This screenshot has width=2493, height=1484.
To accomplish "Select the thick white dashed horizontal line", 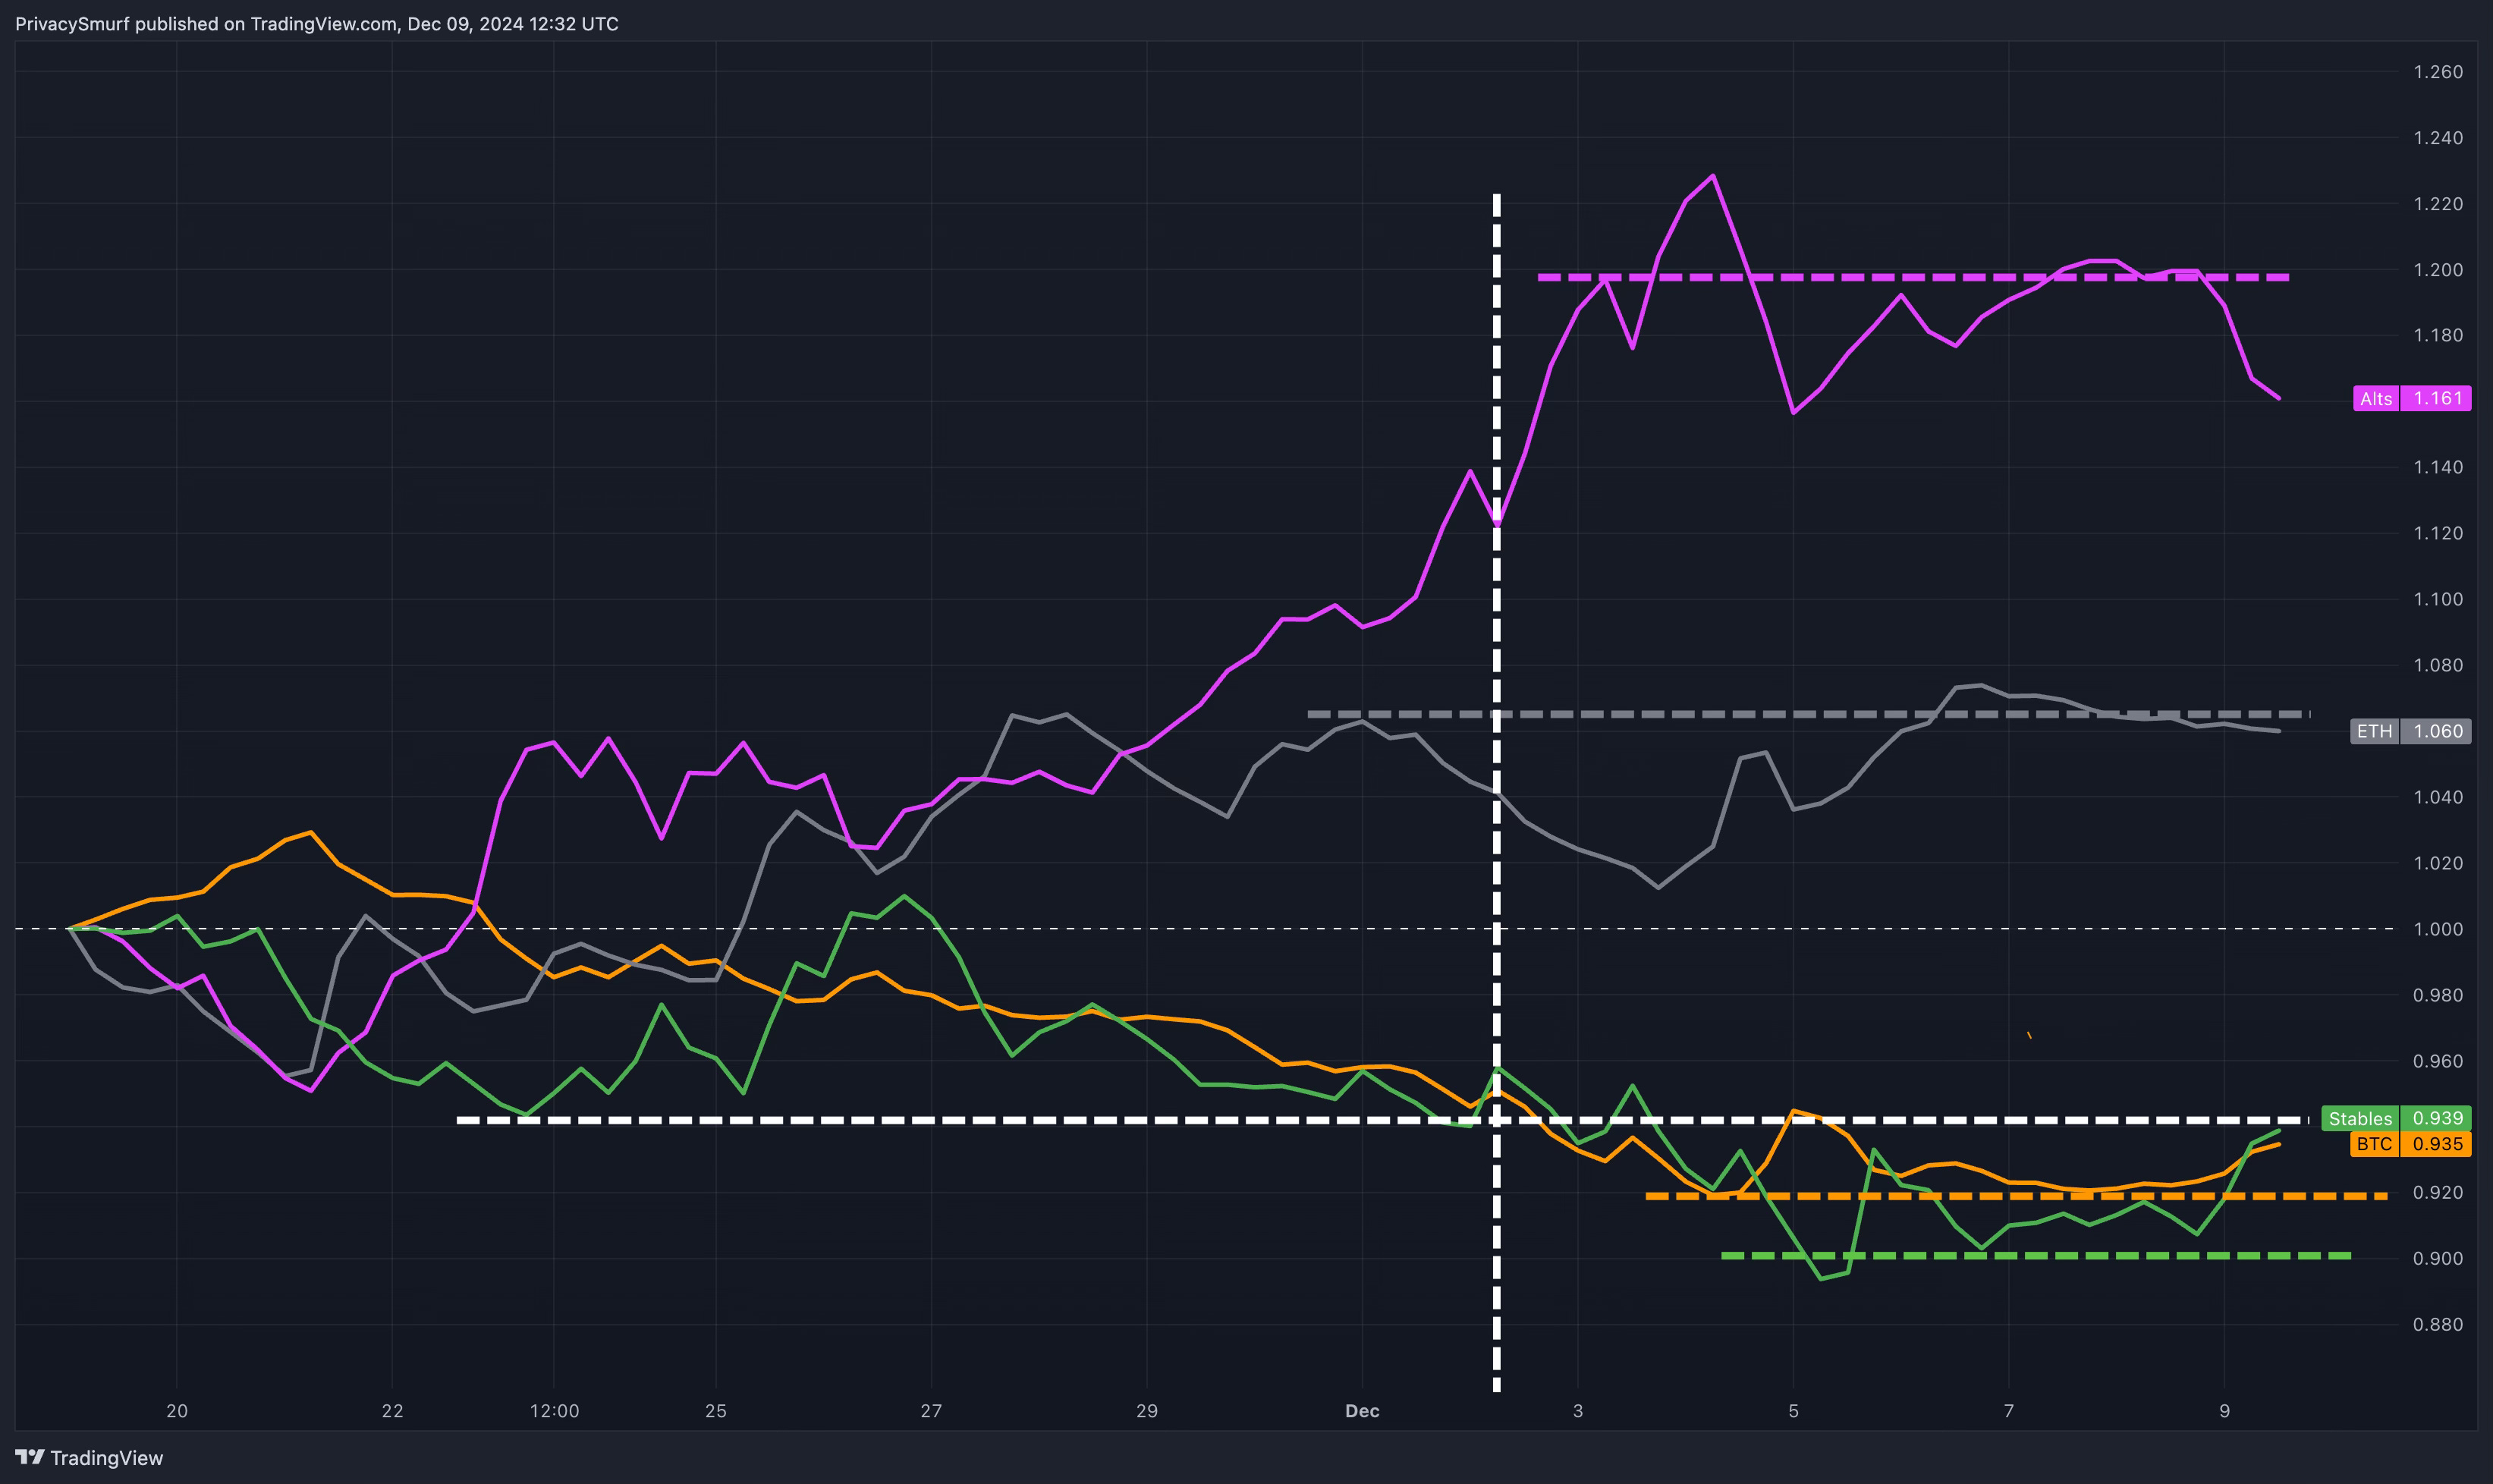I will [1383, 1120].
